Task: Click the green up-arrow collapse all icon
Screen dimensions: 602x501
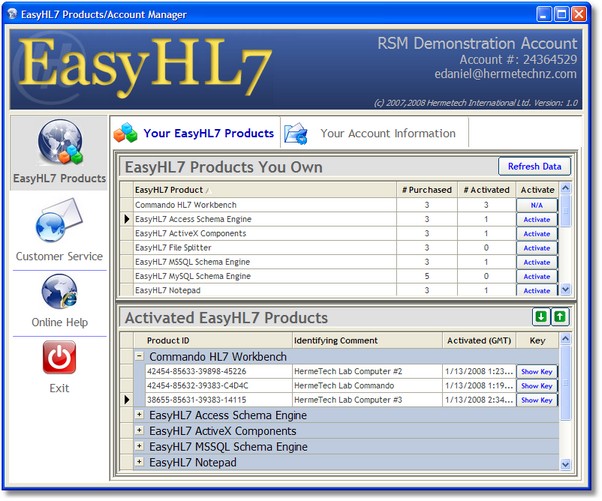Action: 560,317
